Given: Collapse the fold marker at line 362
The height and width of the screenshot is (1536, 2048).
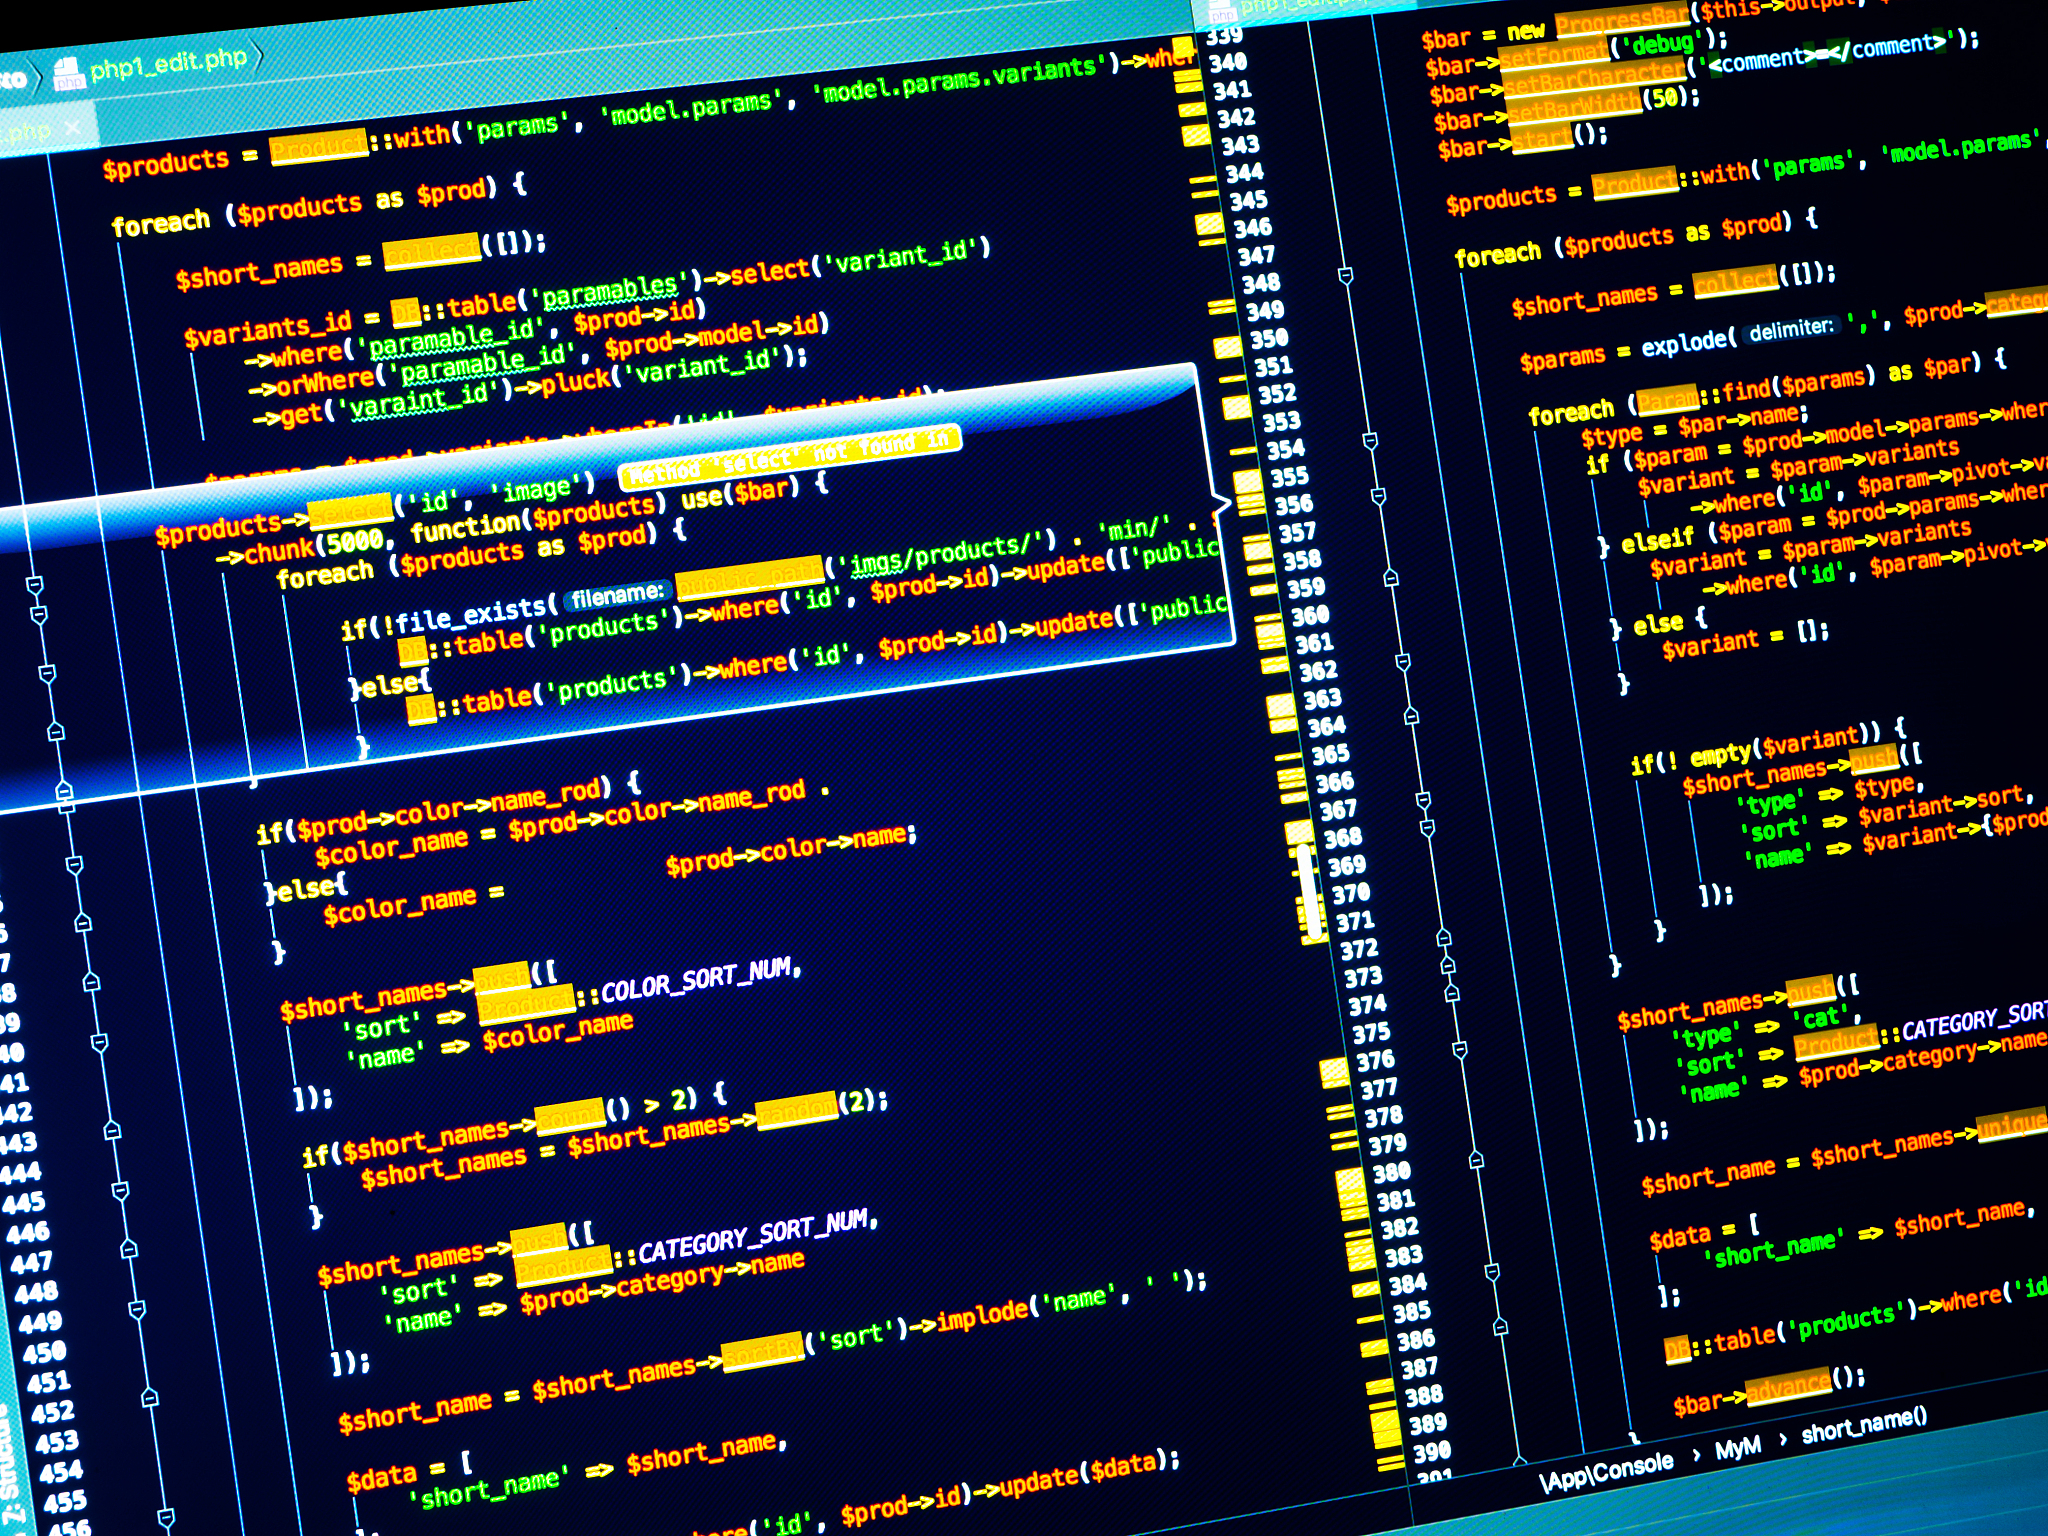Looking at the screenshot, I should (1403, 661).
